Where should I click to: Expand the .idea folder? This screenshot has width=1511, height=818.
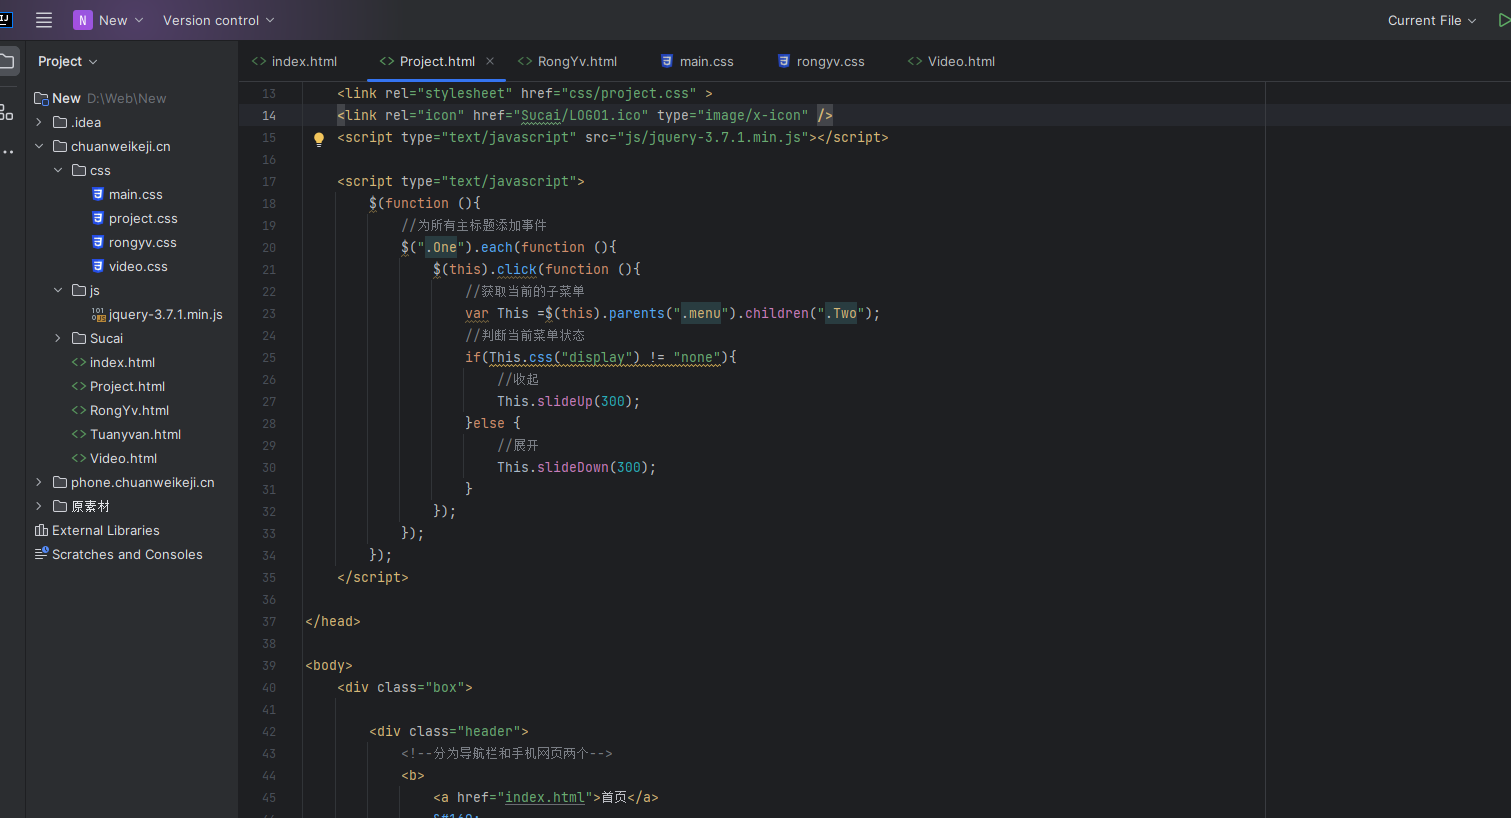[39, 122]
